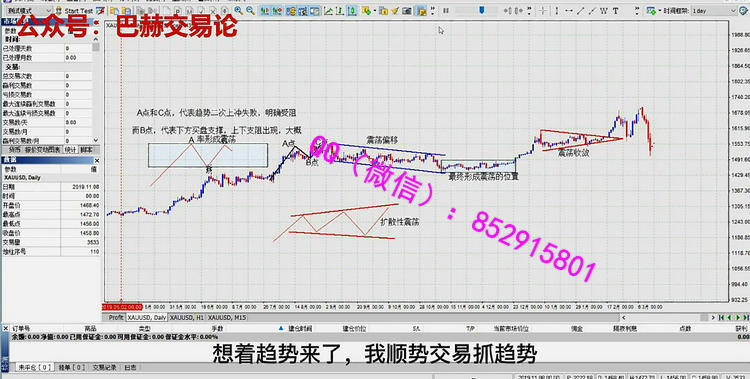Pause the test playback
Viewport: 750px width, 379px height.
tap(446, 11)
